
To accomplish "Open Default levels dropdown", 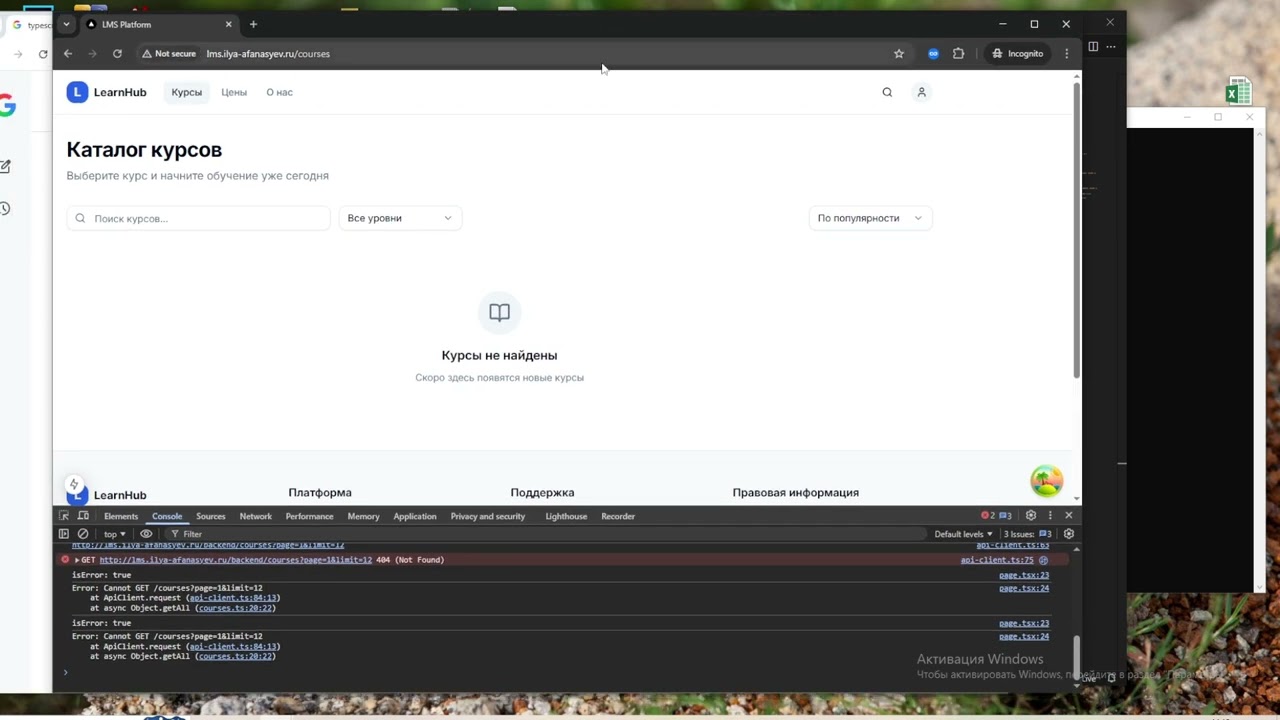I will (963, 534).
